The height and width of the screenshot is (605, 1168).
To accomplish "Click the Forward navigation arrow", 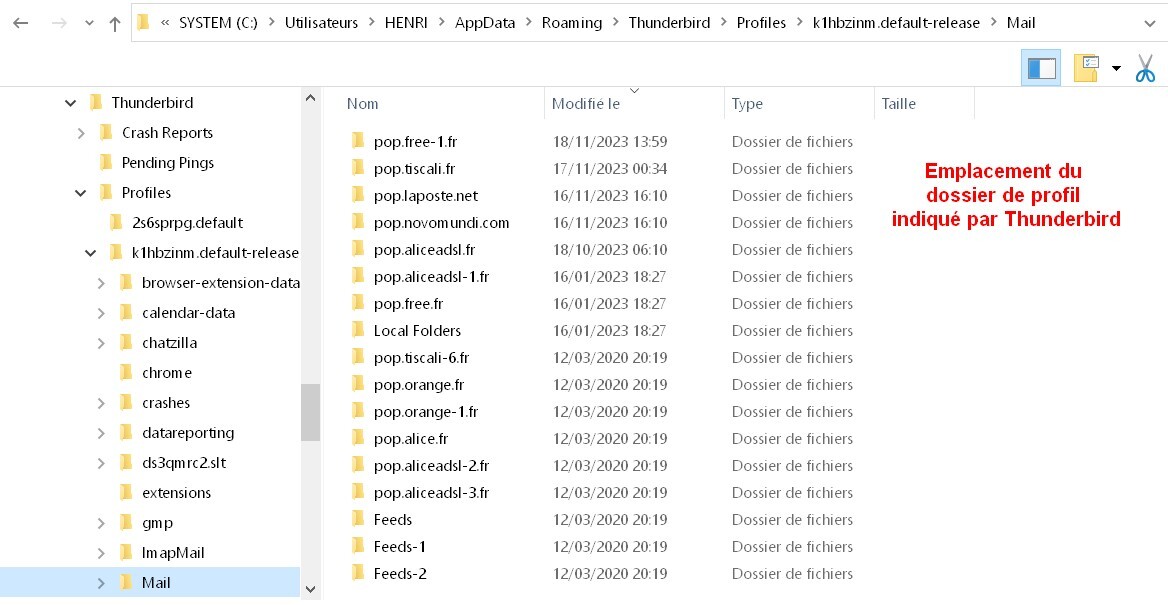I will (x=60, y=23).
